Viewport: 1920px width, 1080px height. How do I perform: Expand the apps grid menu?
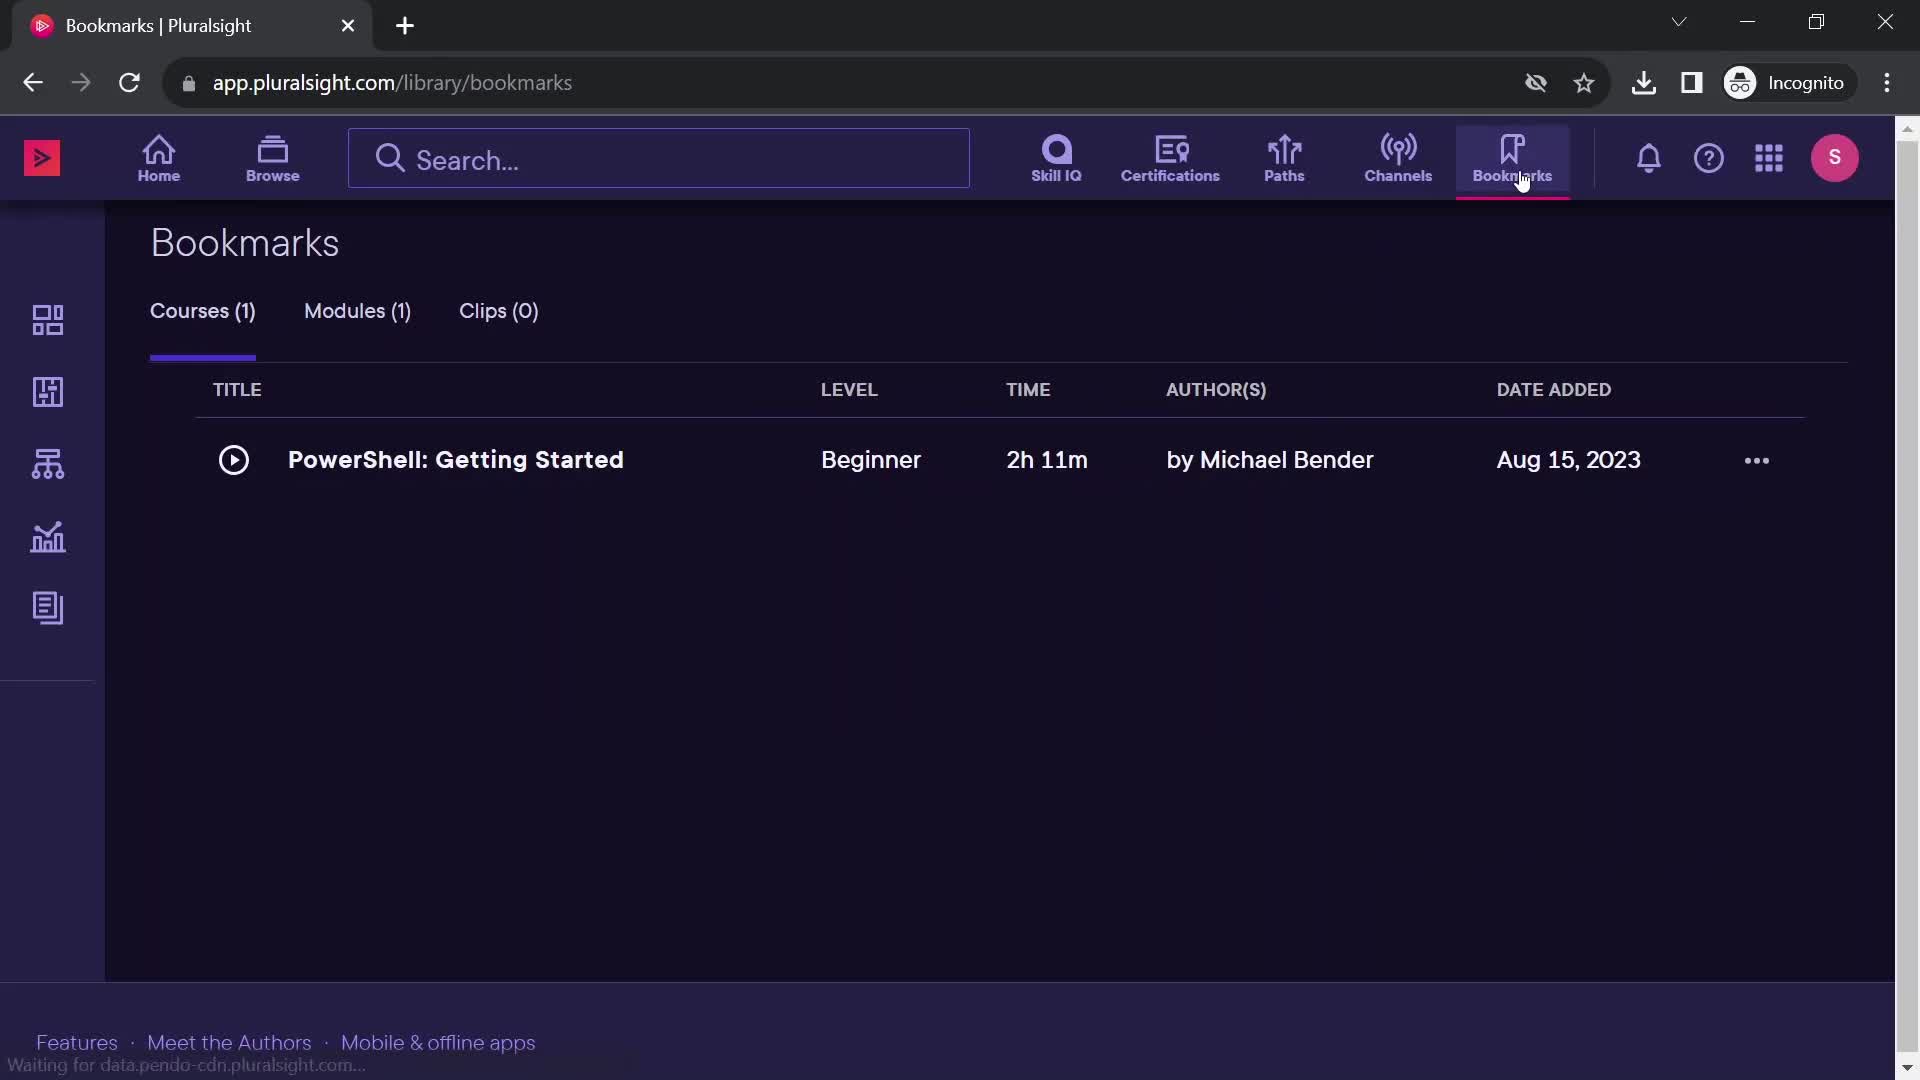(x=1768, y=157)
